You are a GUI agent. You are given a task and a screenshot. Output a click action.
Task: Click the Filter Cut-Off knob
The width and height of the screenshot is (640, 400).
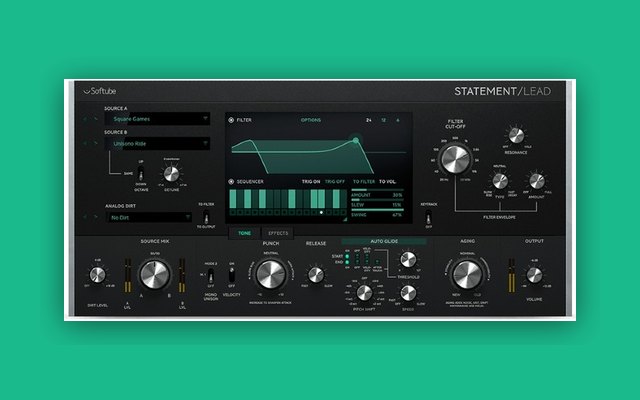(455, 159)
